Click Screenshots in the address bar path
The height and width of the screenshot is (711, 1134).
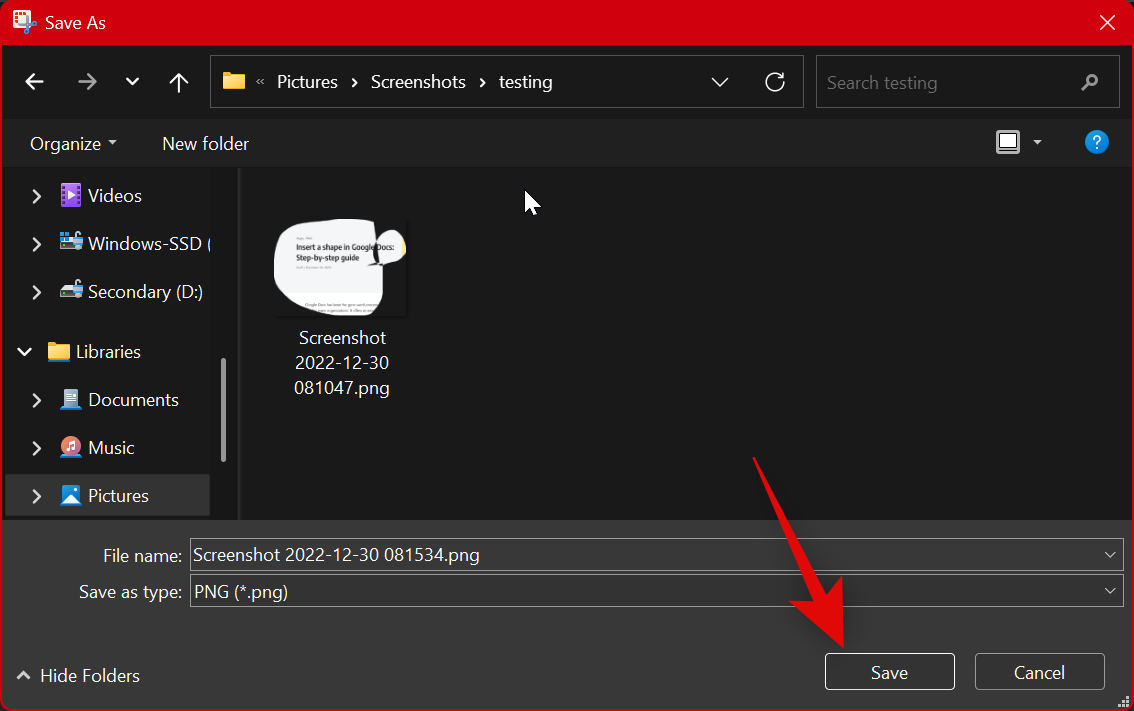418,81
